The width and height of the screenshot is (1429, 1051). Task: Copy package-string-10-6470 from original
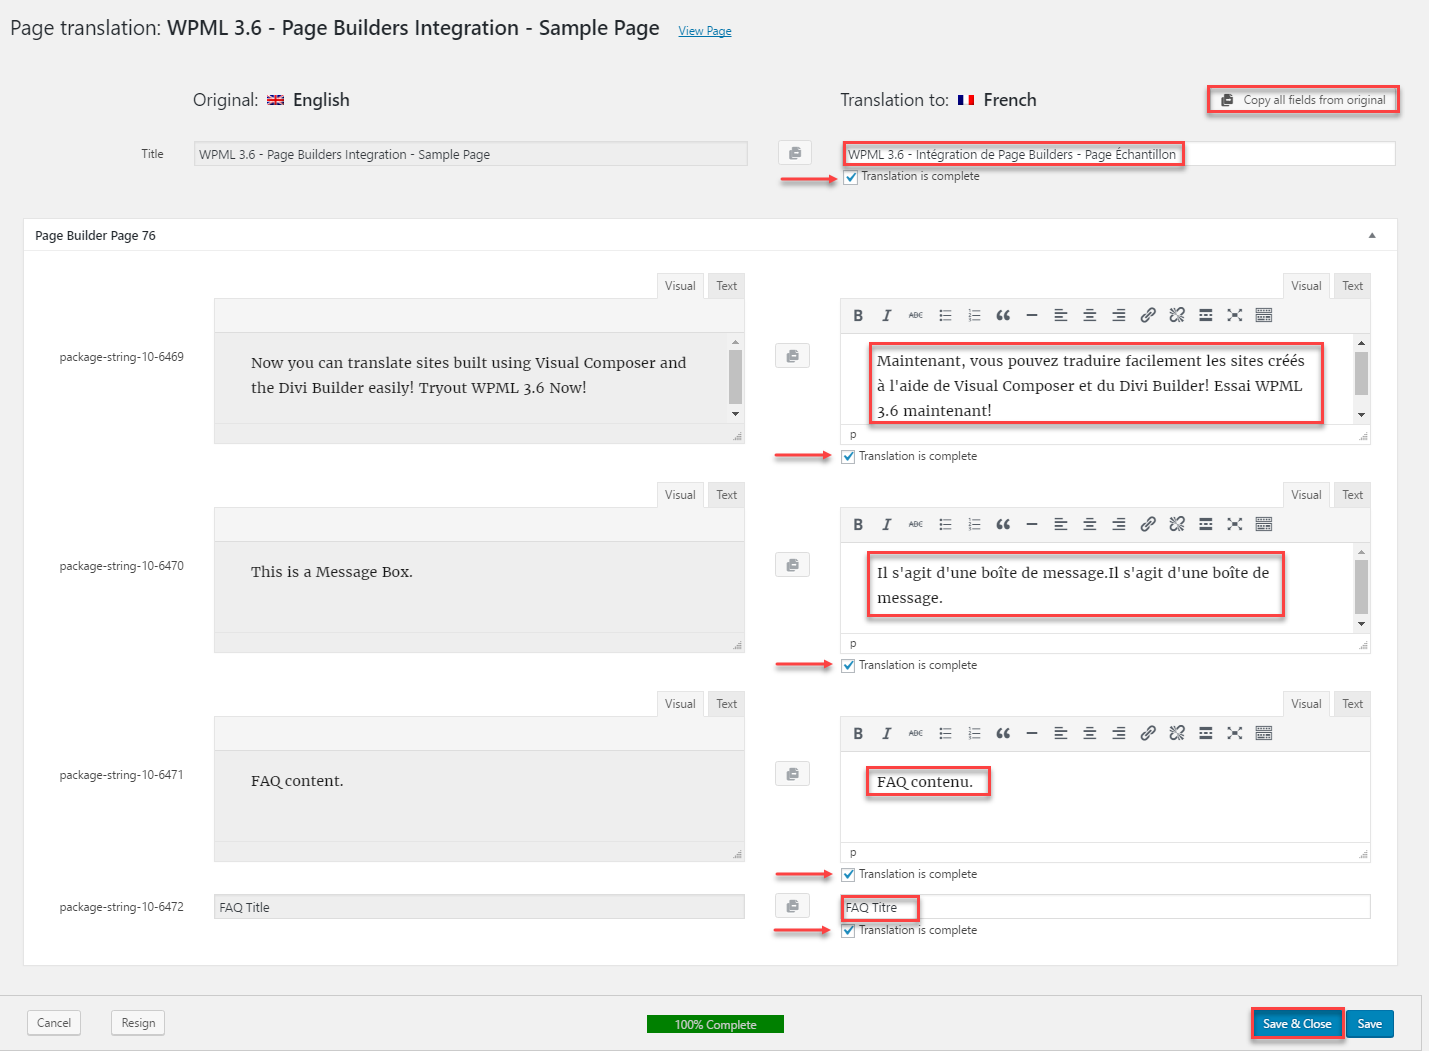(x=793, y=565)
